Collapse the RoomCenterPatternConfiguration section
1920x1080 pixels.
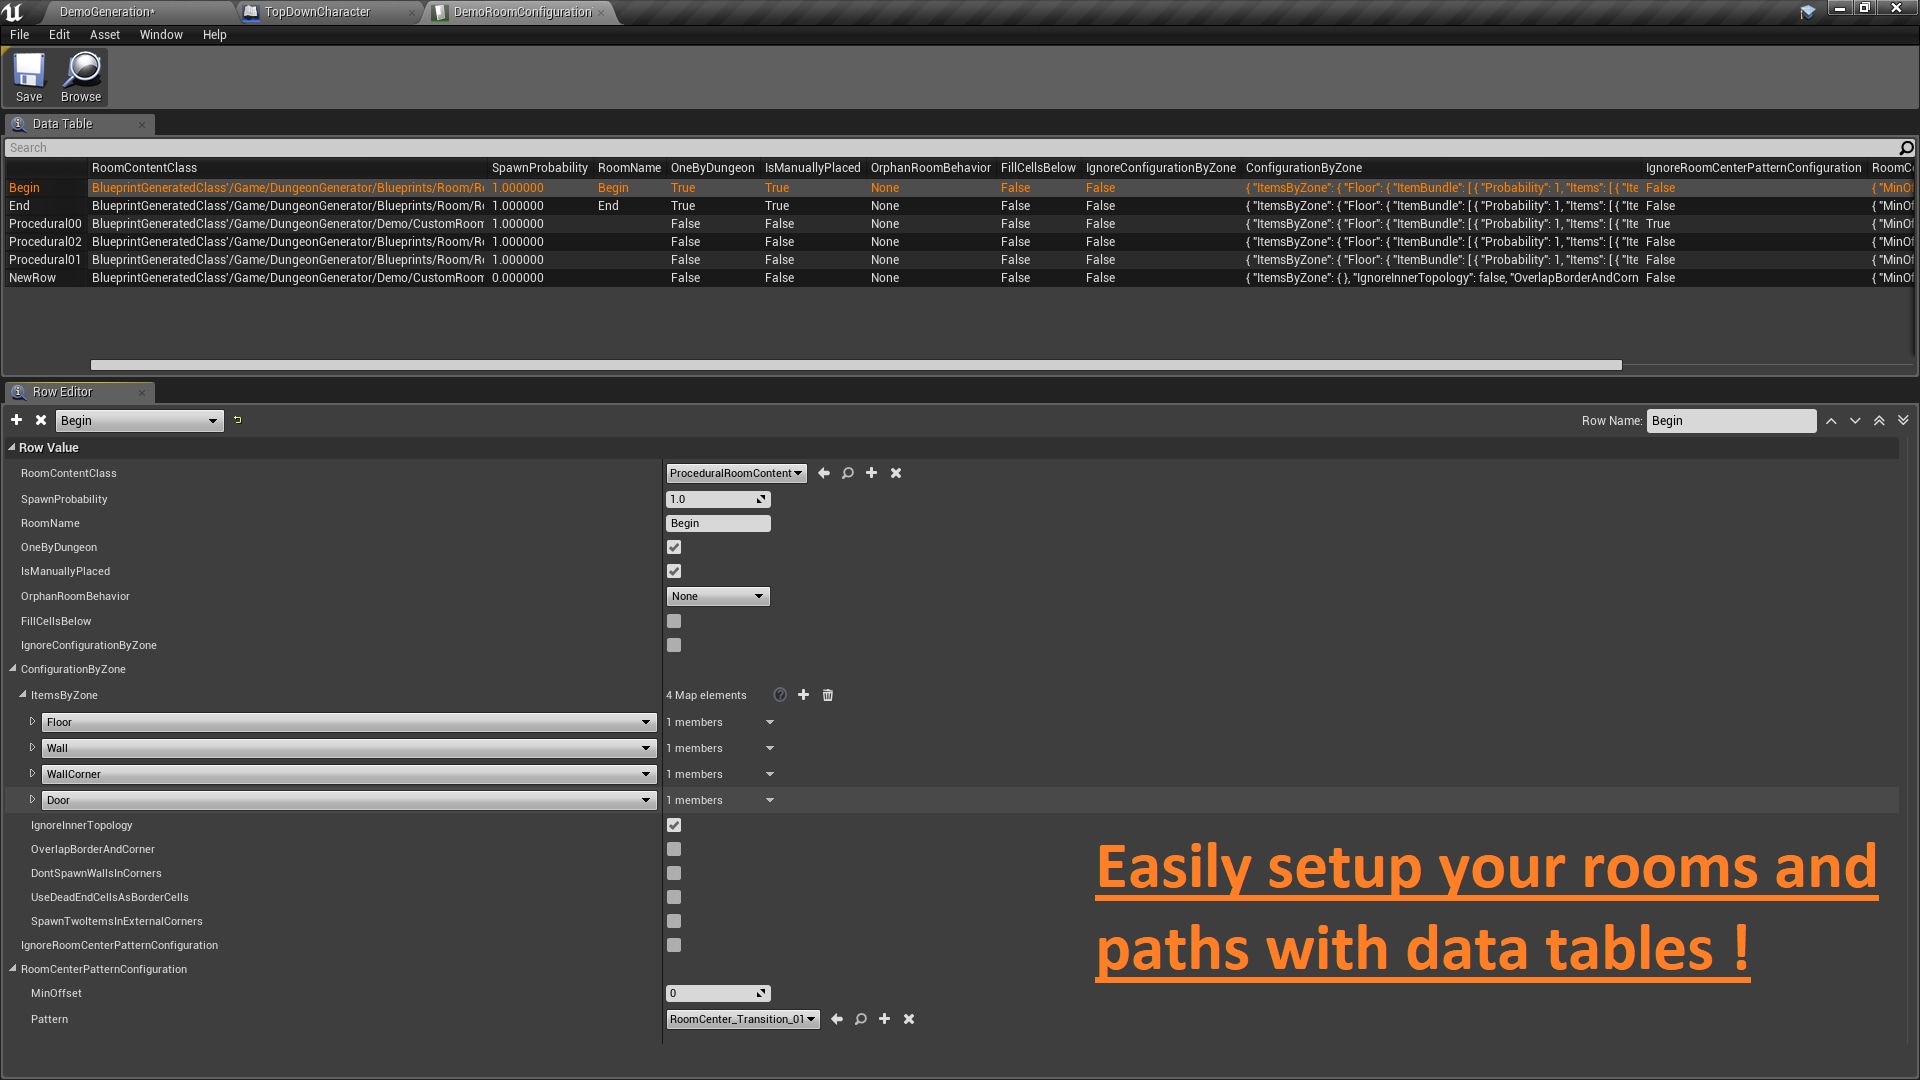12,969
